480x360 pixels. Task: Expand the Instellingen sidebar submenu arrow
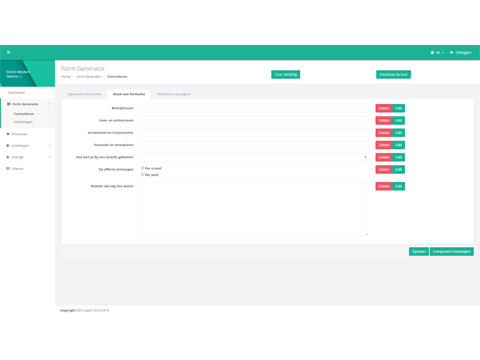click(49, 146)
